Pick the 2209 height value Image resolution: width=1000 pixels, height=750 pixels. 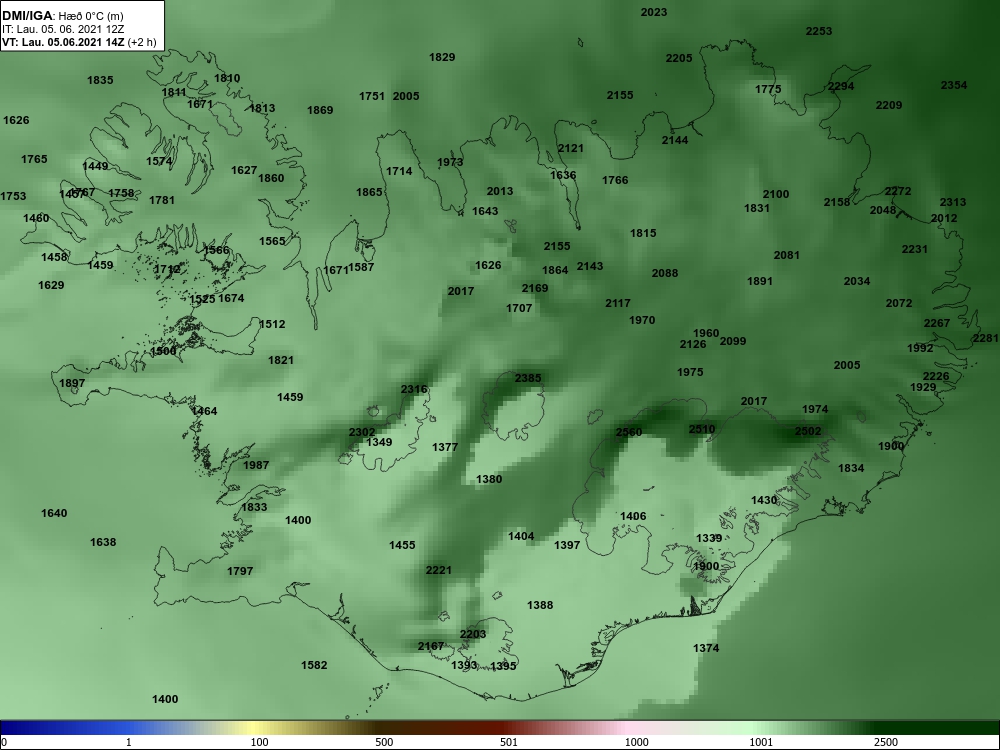click(888, 105)
